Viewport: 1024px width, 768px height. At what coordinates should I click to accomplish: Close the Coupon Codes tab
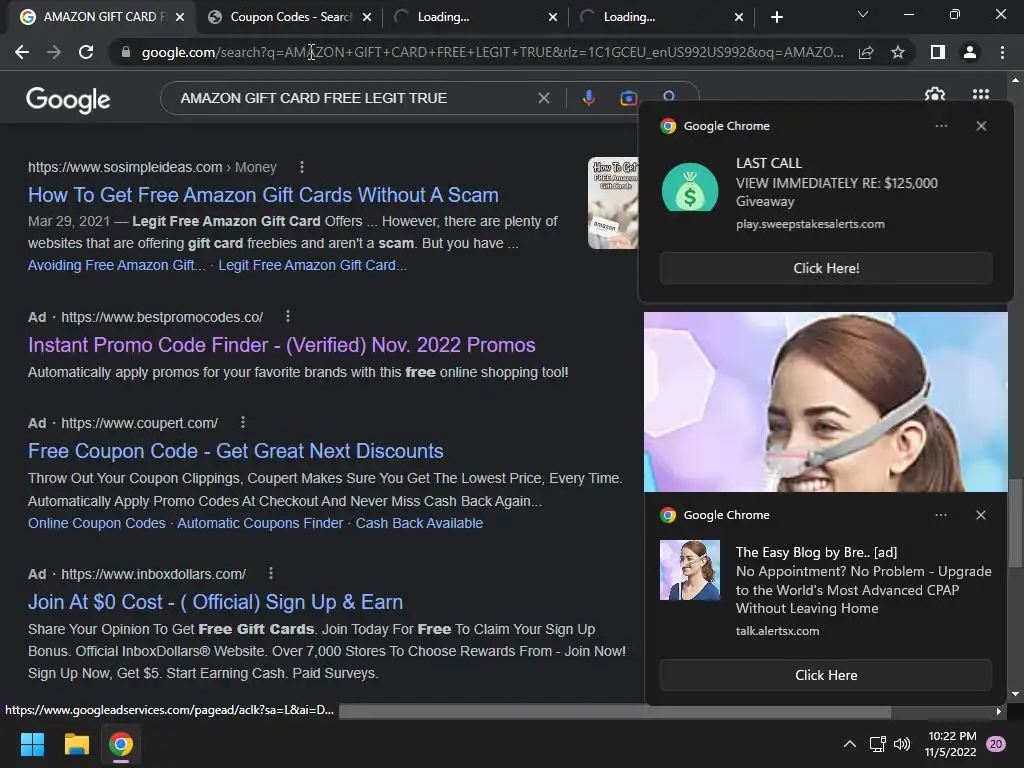(x=367, y=18)
